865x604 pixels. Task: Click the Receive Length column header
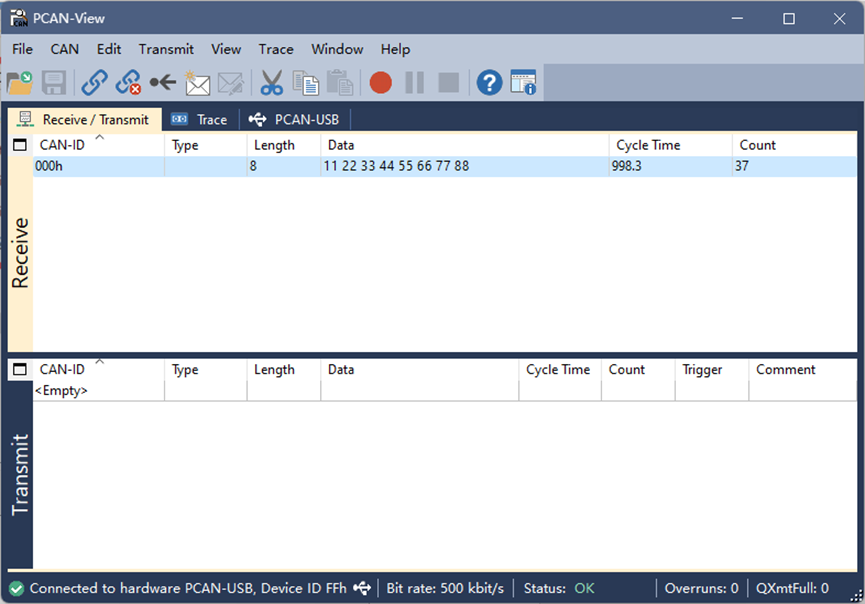pyautogui.click(x=284, y=145)
